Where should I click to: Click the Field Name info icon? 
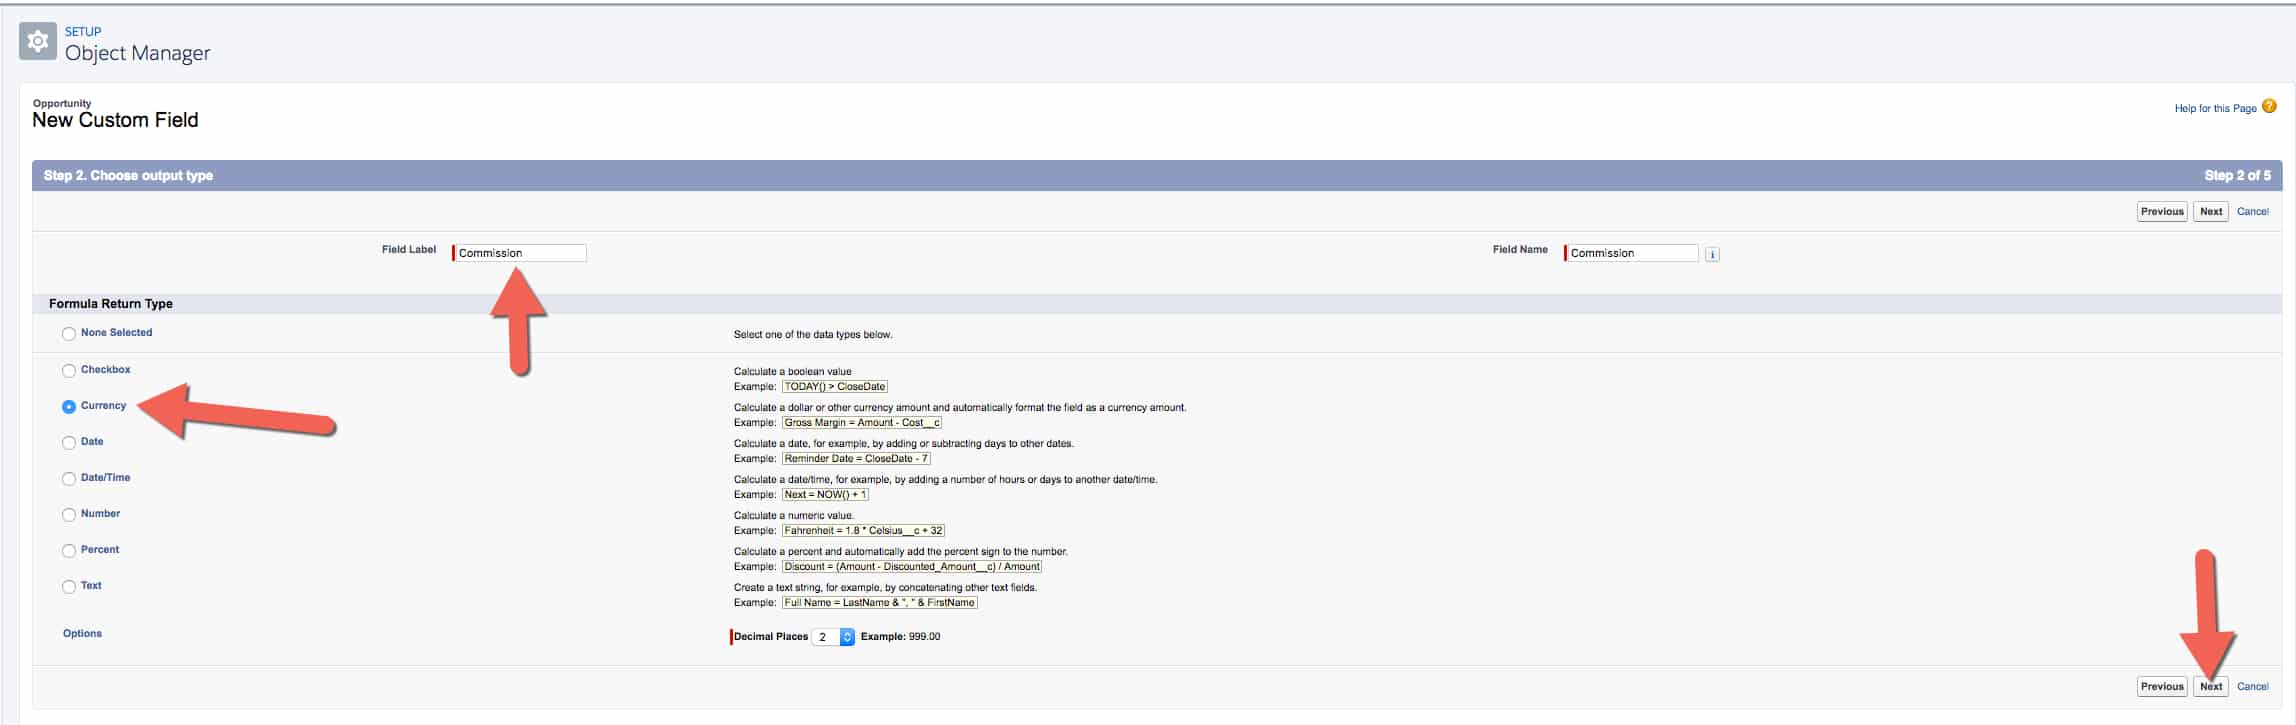pos(1712,254)
